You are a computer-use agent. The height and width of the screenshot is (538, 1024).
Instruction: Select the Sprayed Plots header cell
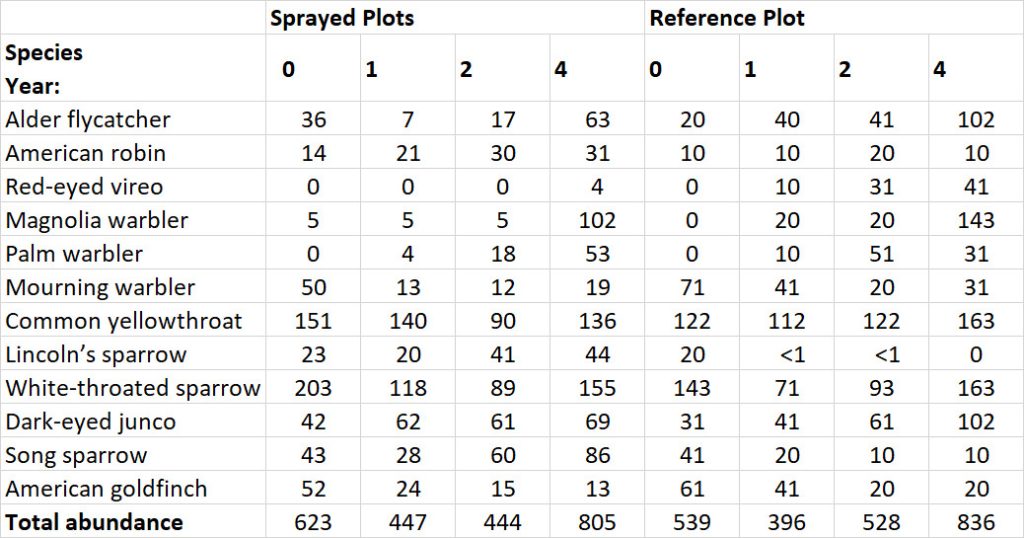pyautogui.click(x=455, y=18)
